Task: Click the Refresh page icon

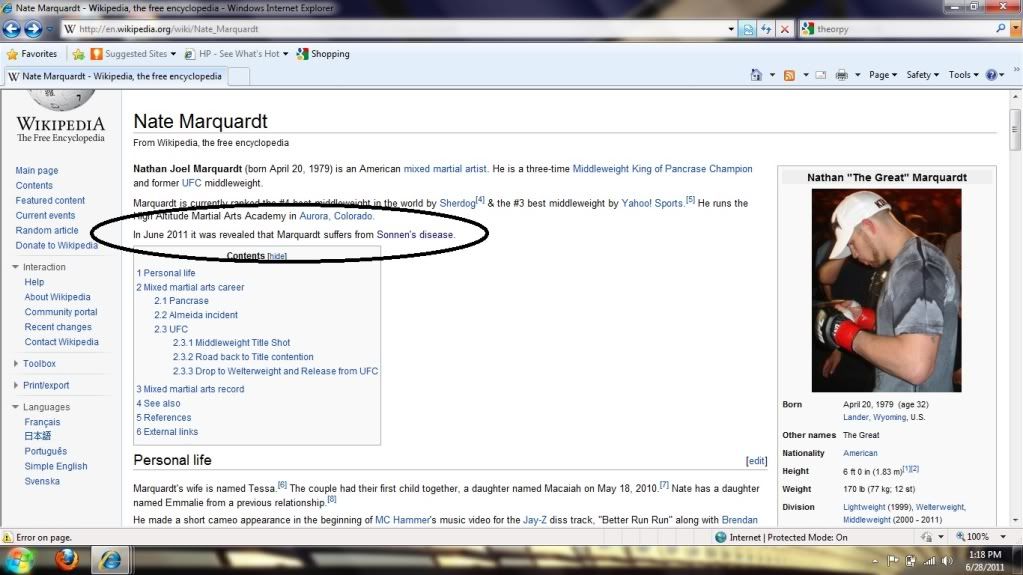Action: click(x=766, y=29)
